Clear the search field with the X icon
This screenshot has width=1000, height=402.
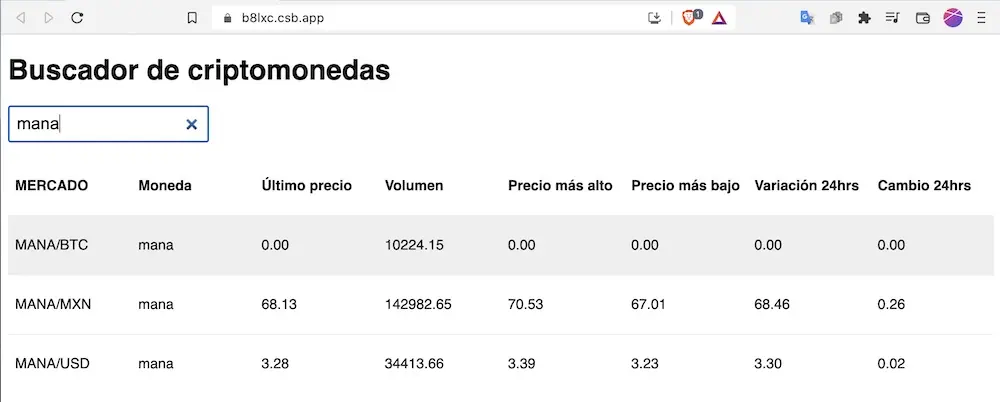(191, 124)
